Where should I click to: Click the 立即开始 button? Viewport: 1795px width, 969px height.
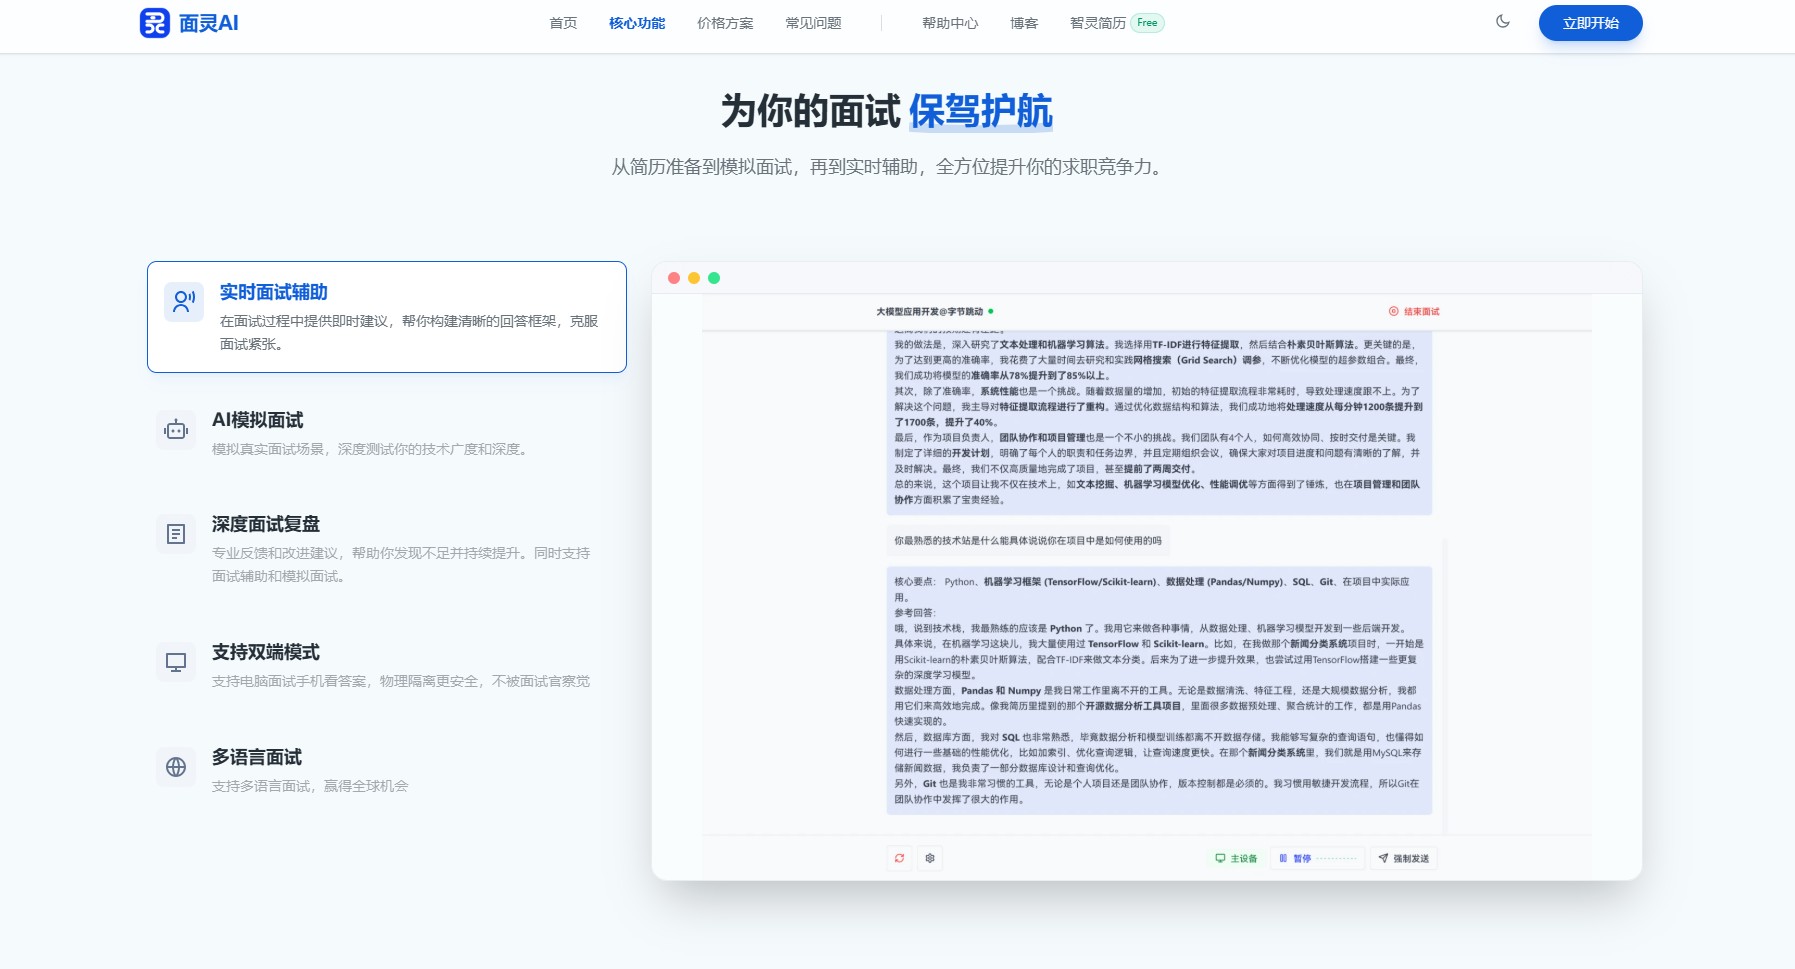[x=1589, y=22]
